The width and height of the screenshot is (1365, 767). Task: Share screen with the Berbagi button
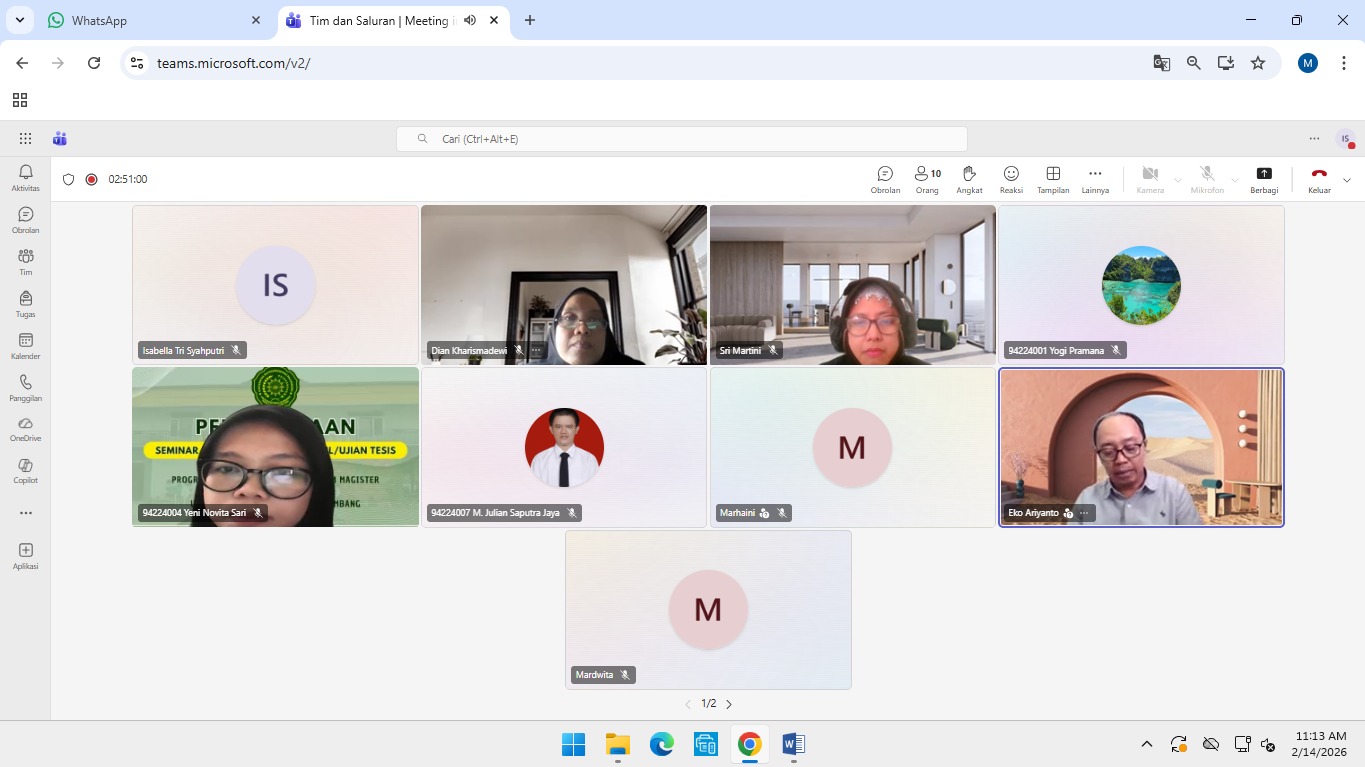1264,179
